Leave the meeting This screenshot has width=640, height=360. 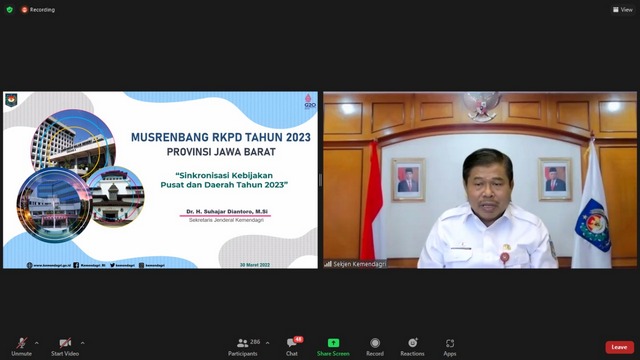pos(619,347)
